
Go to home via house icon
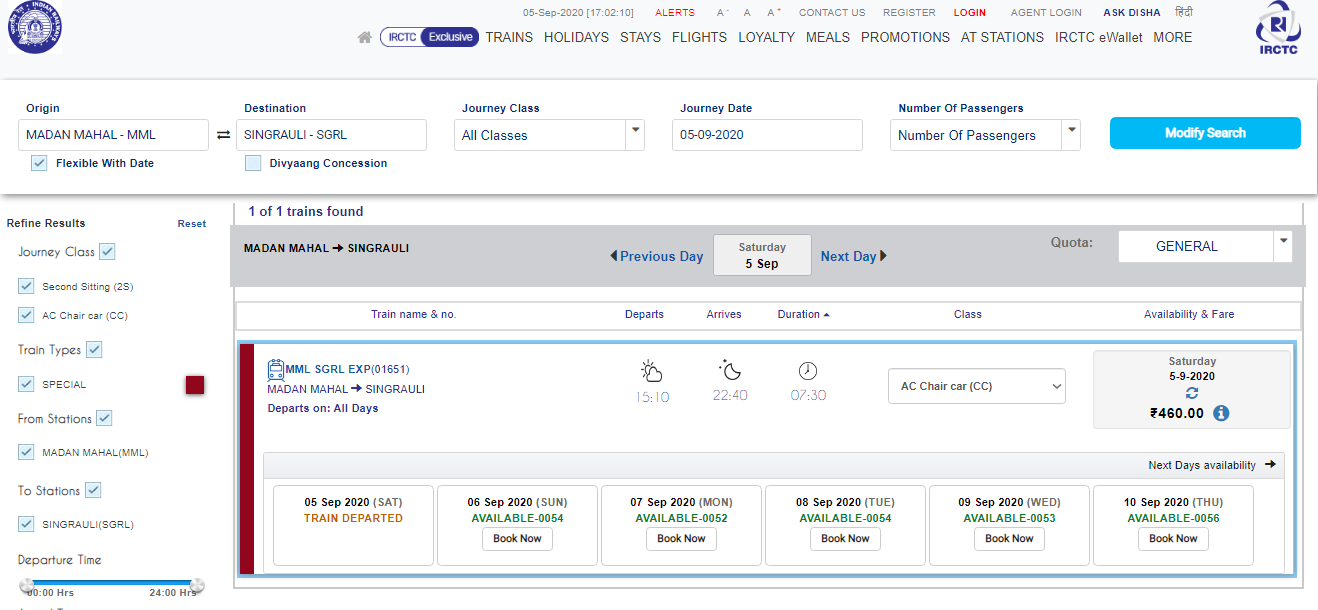tap(365, 37)
